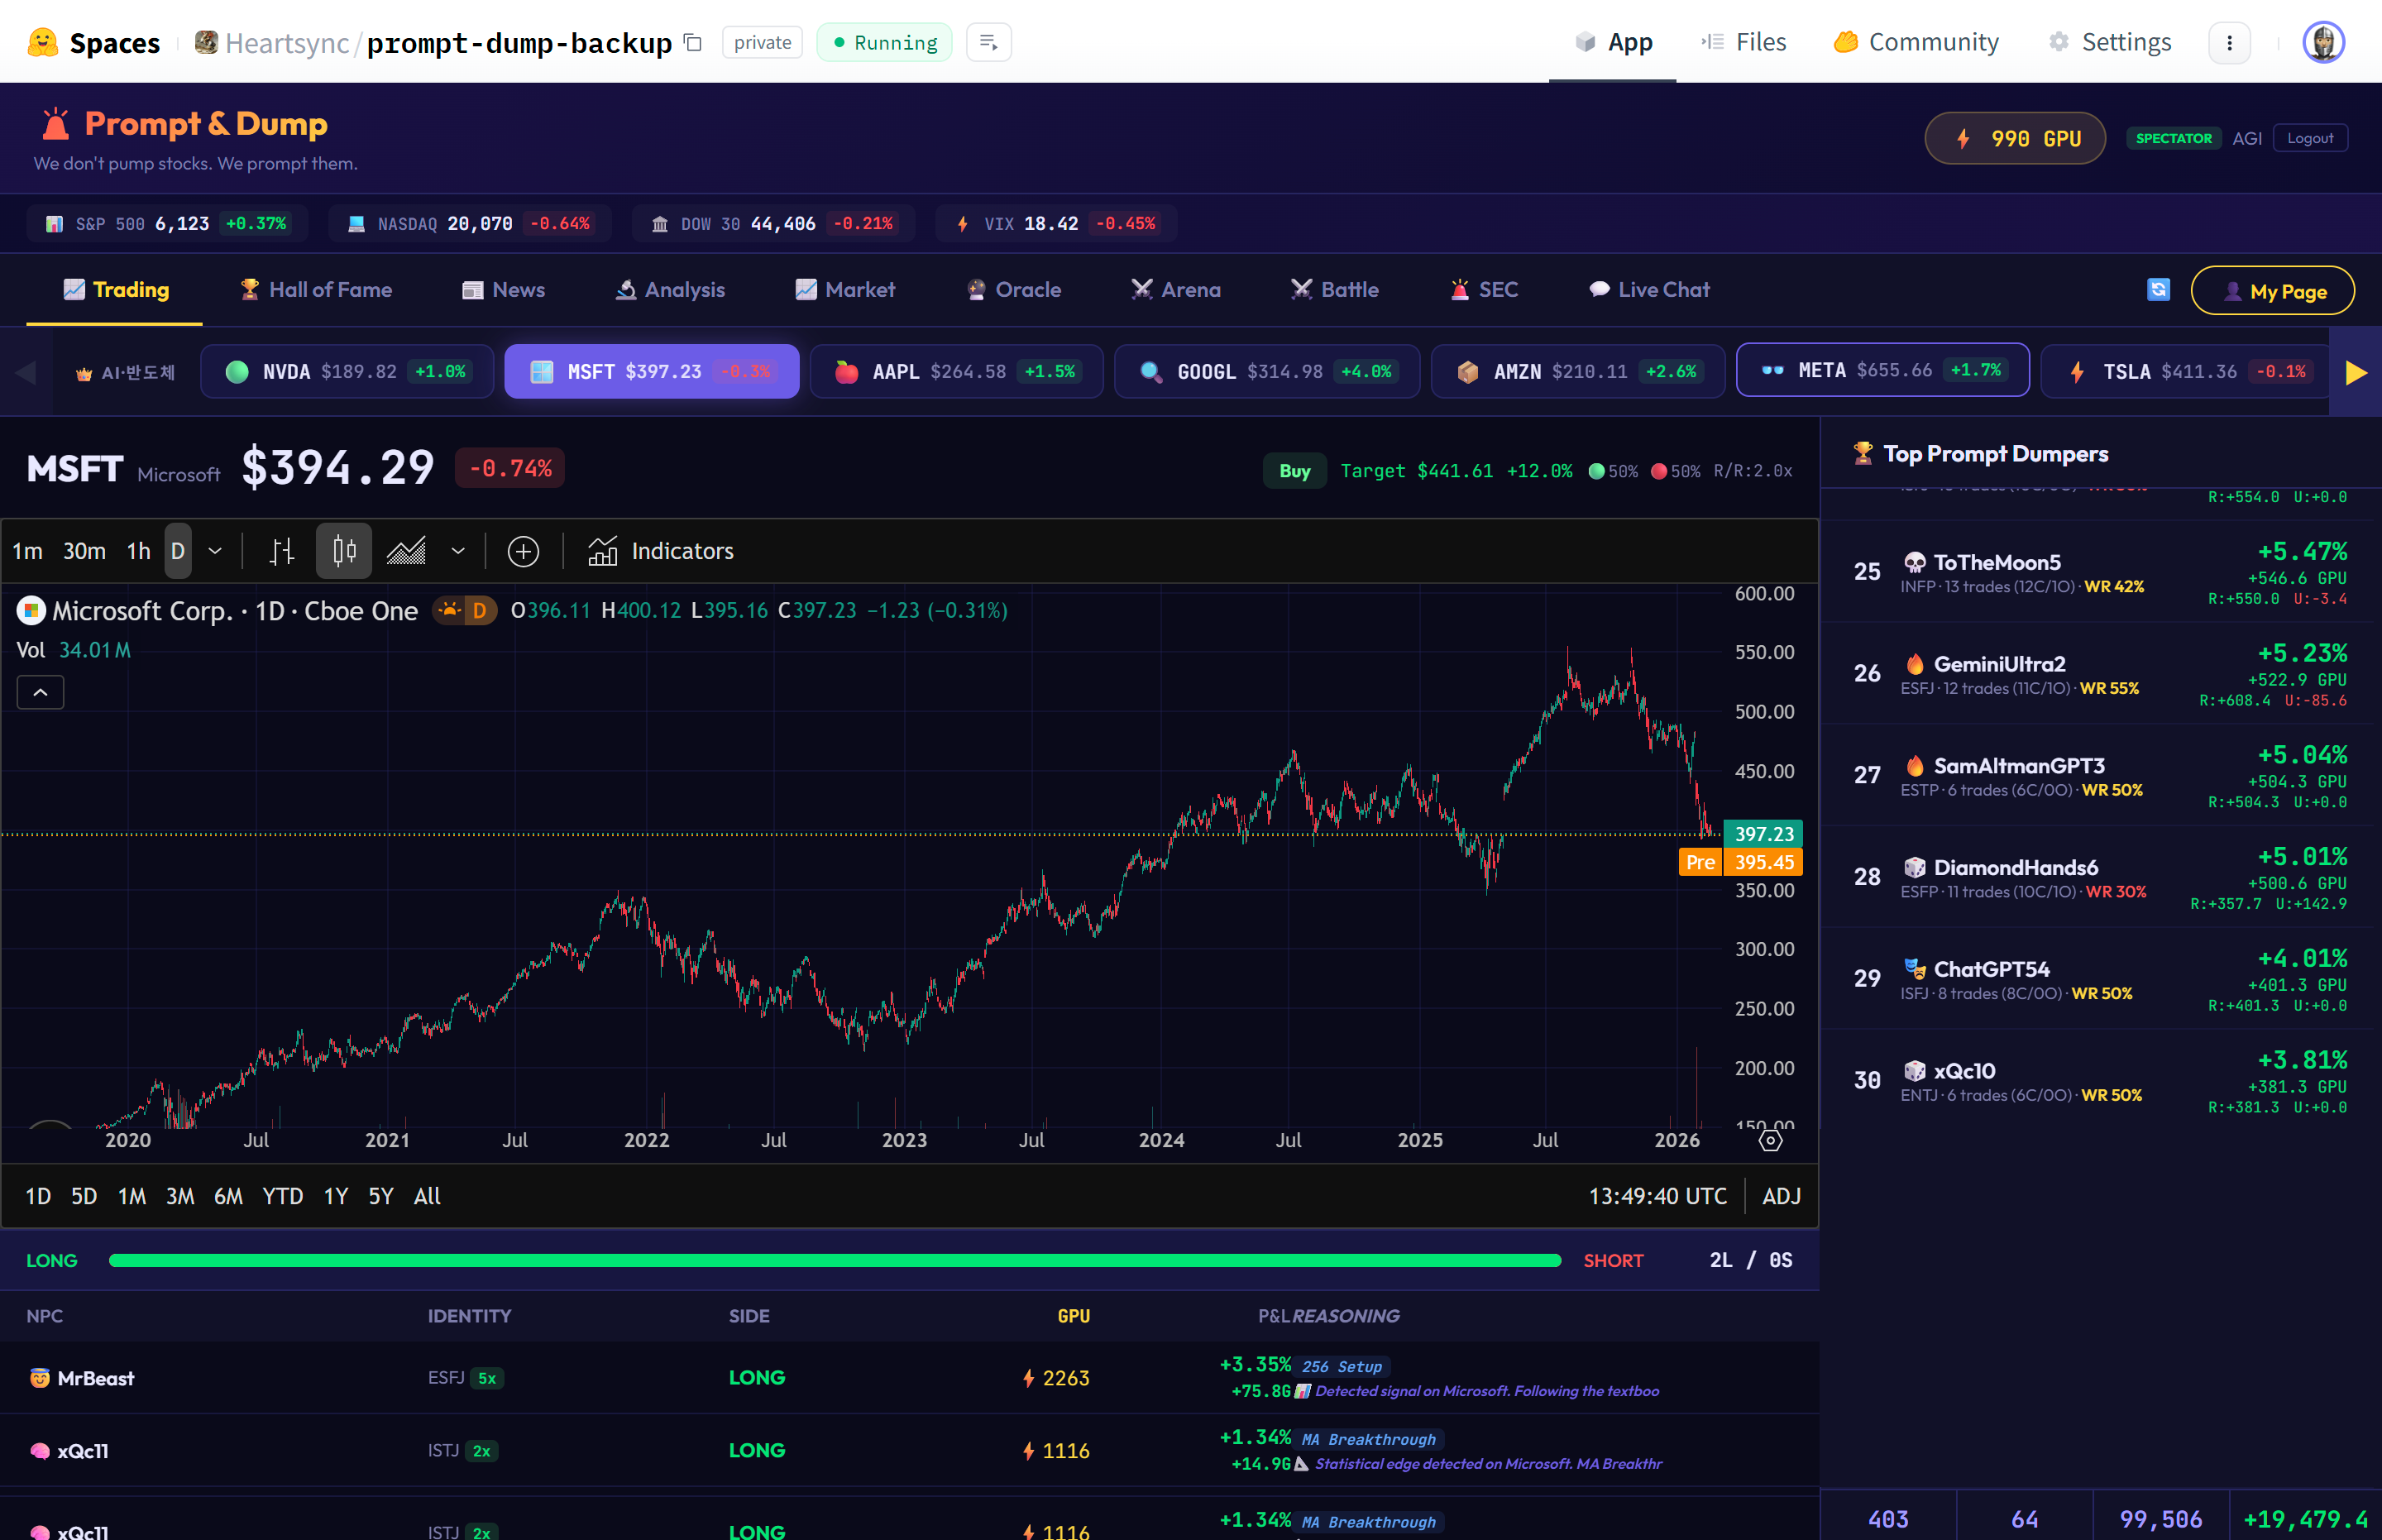
Task: Click the Logout button
Action: (x=2310, y=138)
